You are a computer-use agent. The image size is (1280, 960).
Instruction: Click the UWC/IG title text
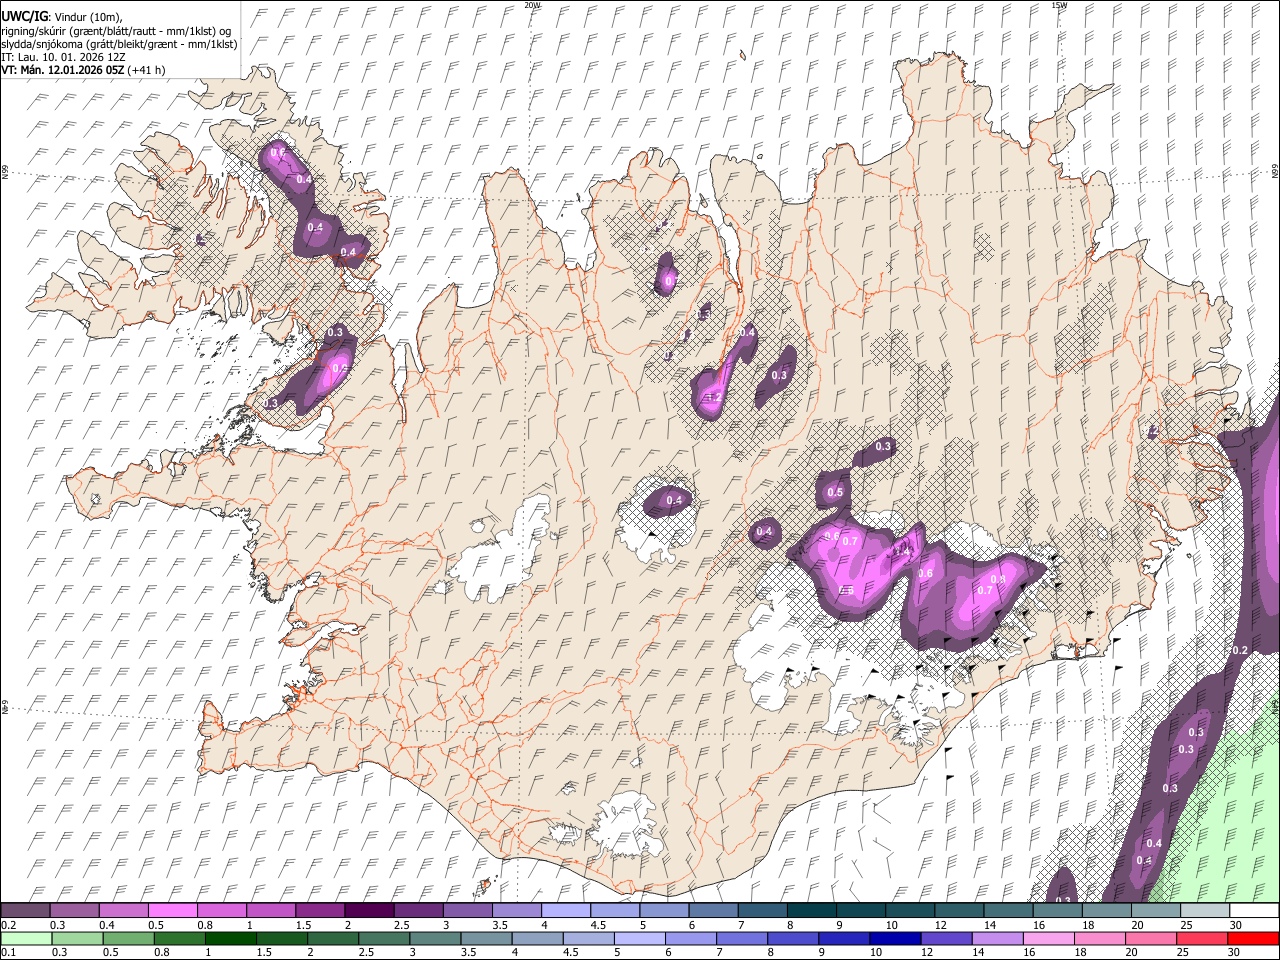[x=27, y=17]
